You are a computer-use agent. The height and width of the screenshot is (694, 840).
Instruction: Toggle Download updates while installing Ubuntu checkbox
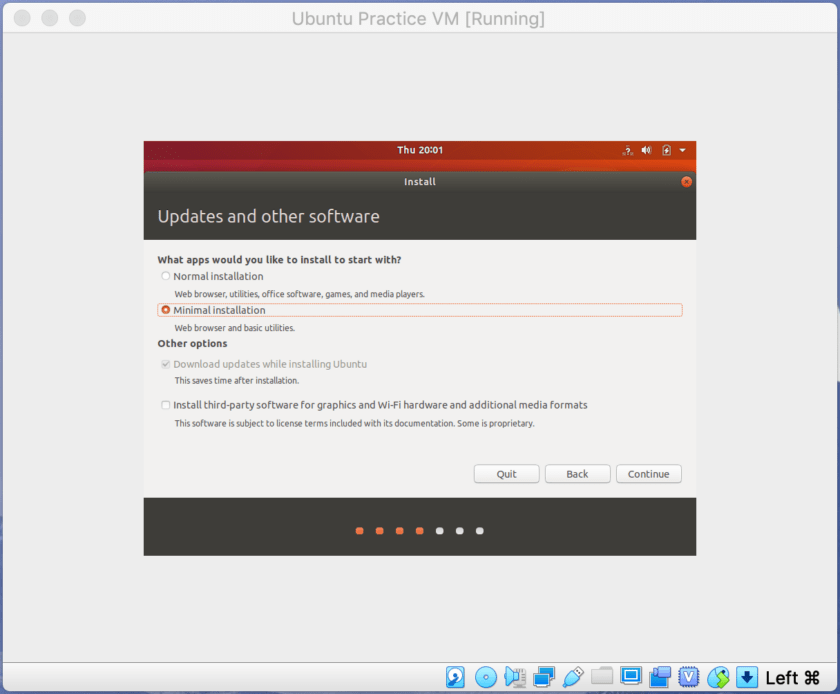pos(166,364)
